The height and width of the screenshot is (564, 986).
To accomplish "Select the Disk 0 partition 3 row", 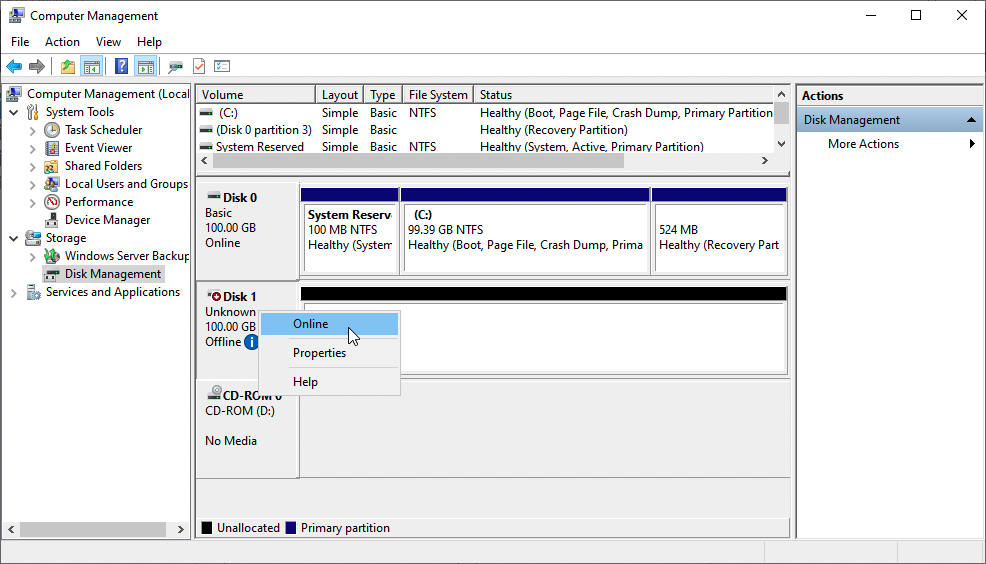I will point(485,130).
